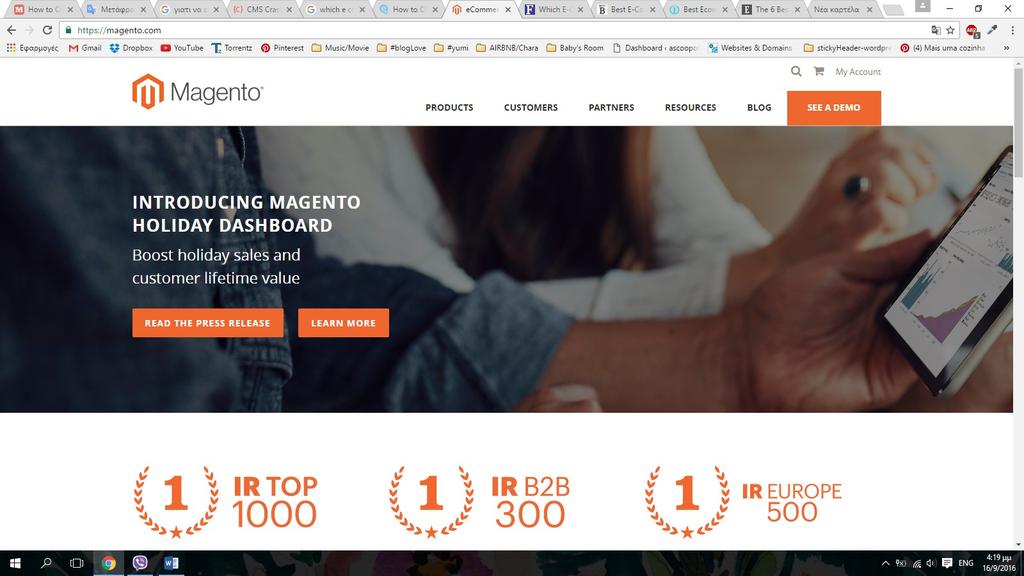
Task: Click the IR EUROPE 500 award badge
Action: coord(743,502)
